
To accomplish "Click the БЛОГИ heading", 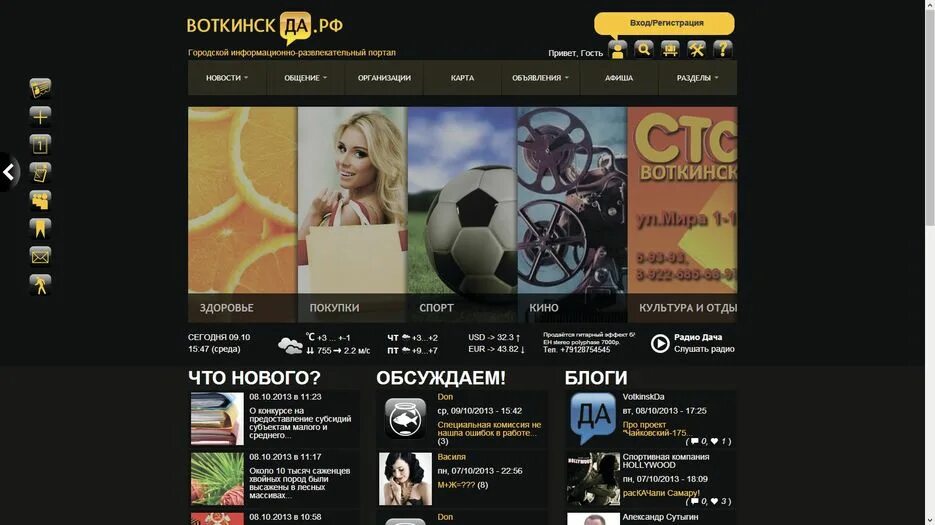I will [596, 378].
